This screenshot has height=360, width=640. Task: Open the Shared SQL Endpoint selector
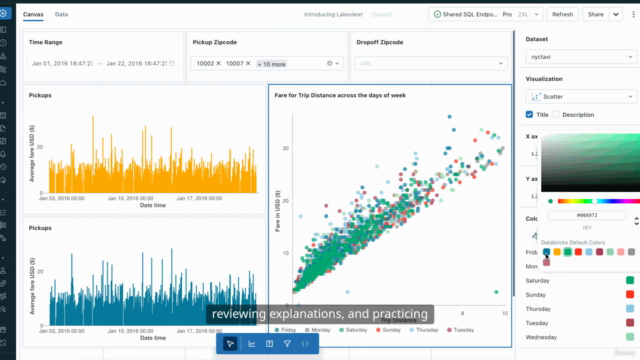486,14
